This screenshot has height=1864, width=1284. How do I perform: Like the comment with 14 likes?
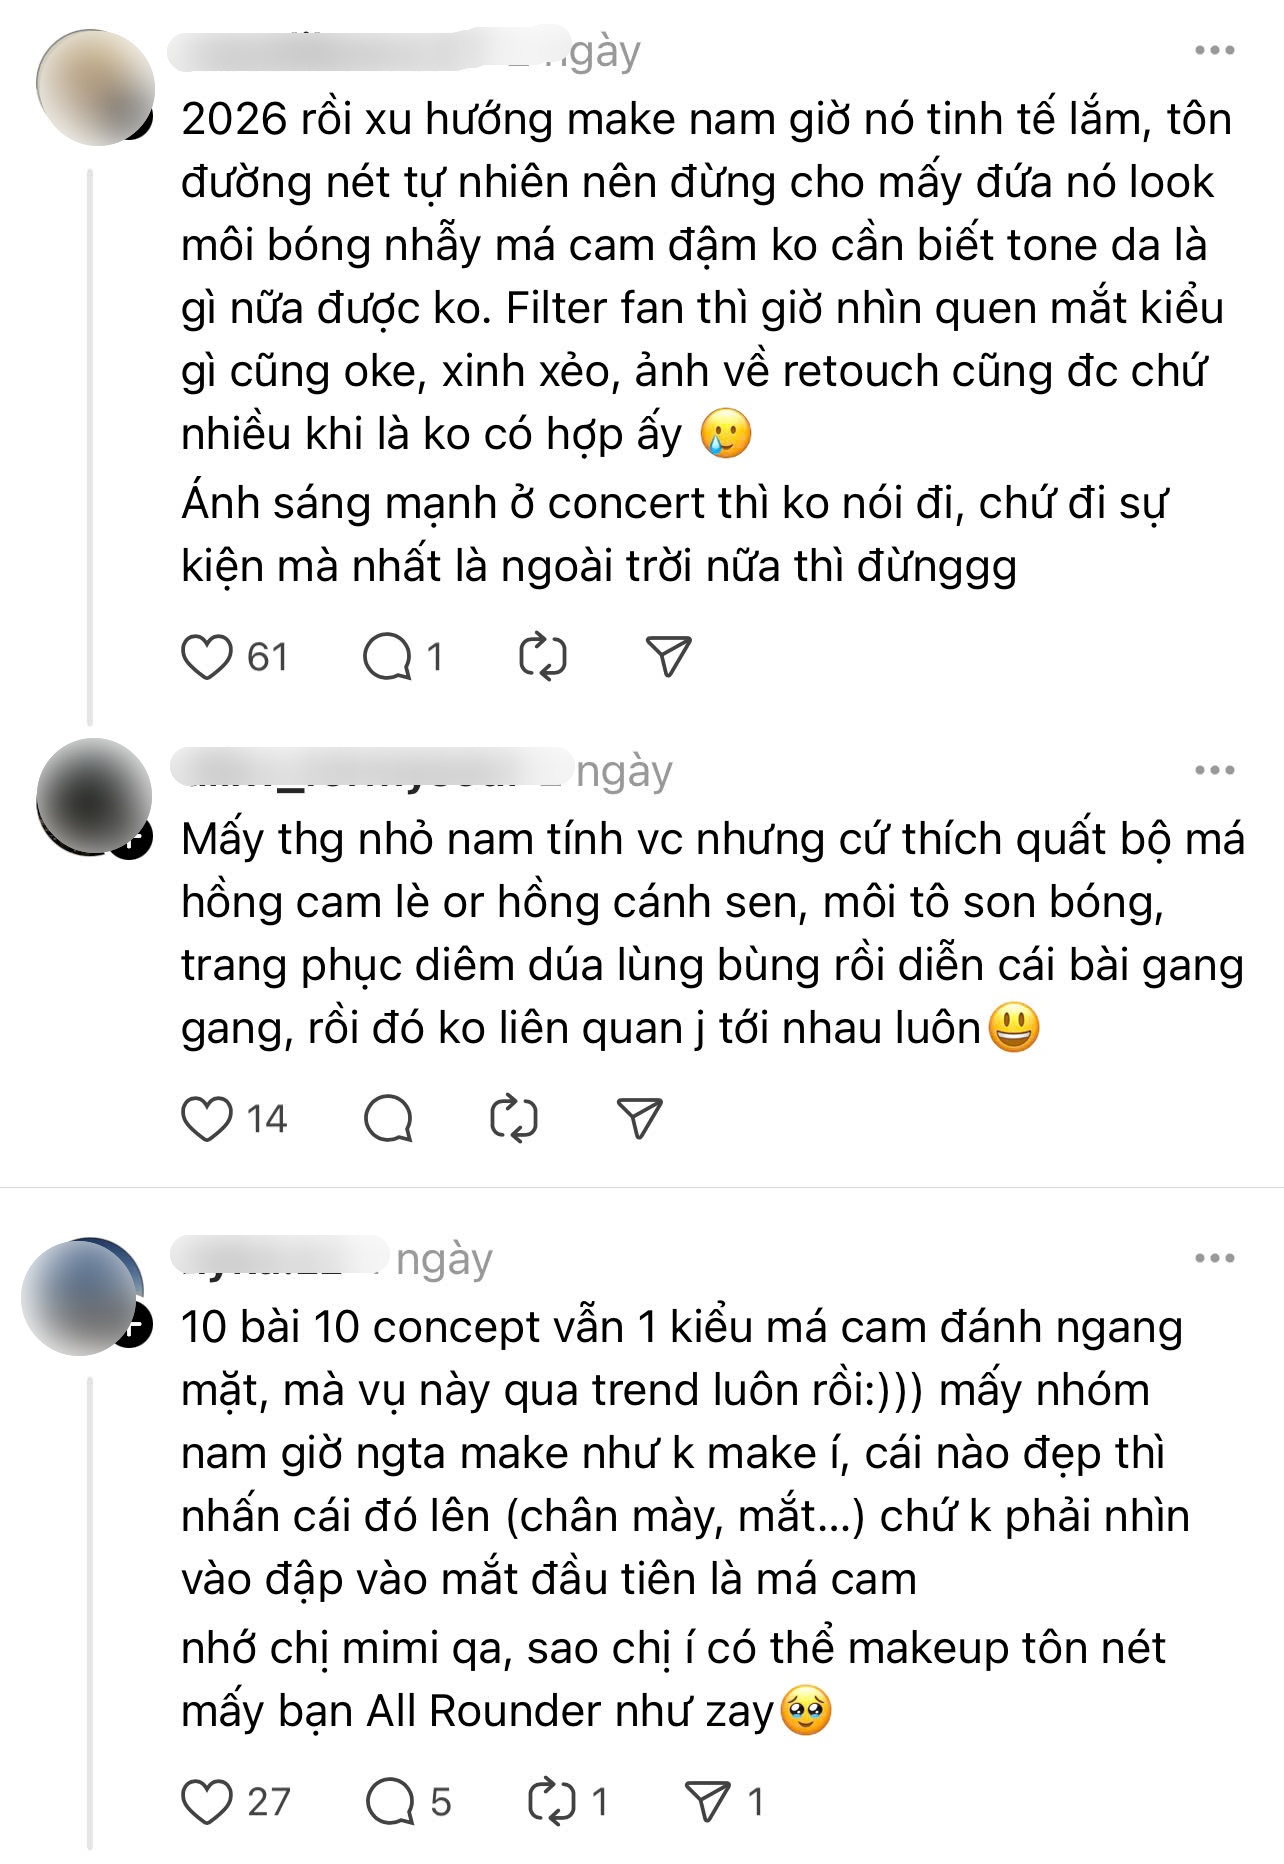pos(209,1122)
